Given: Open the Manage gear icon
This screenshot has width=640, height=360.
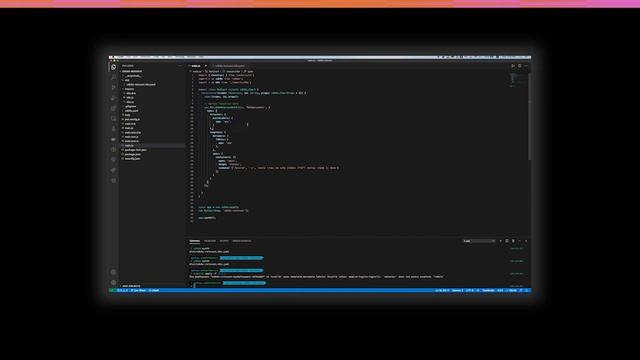Looking at the screenshot, I should [x=113, y=282].
